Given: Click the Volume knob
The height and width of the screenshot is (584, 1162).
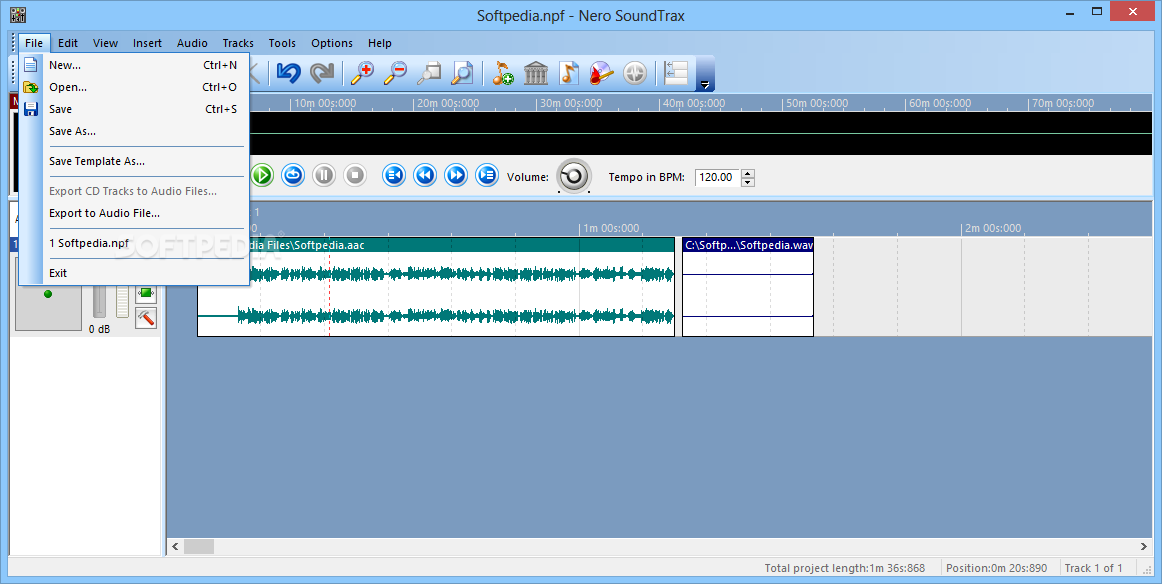Looking at the screenshot, I should [x=574, y=176].
